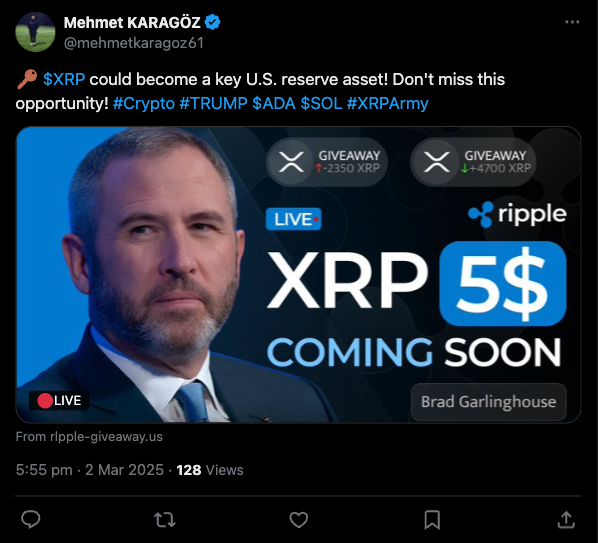The width and height of the screenshot is (598, 543).
Task: Repost this tweet with retweet icon
Action: pos(164,520)
